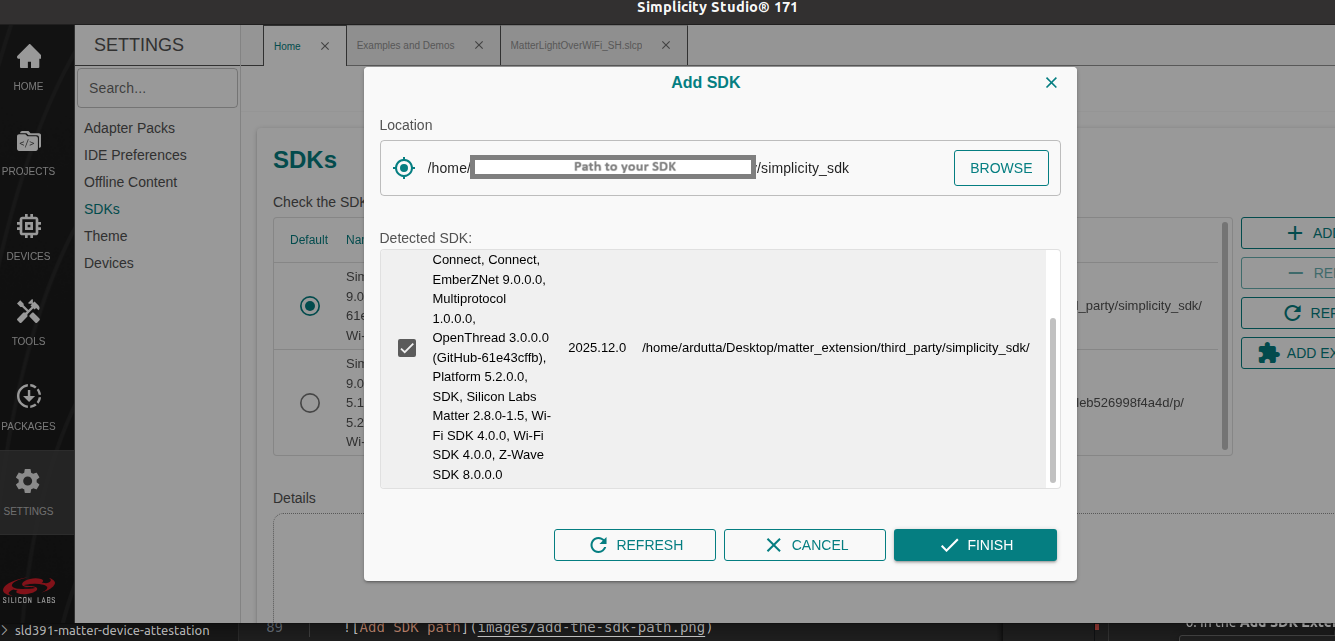Click the FINISH button

point(975,545)
